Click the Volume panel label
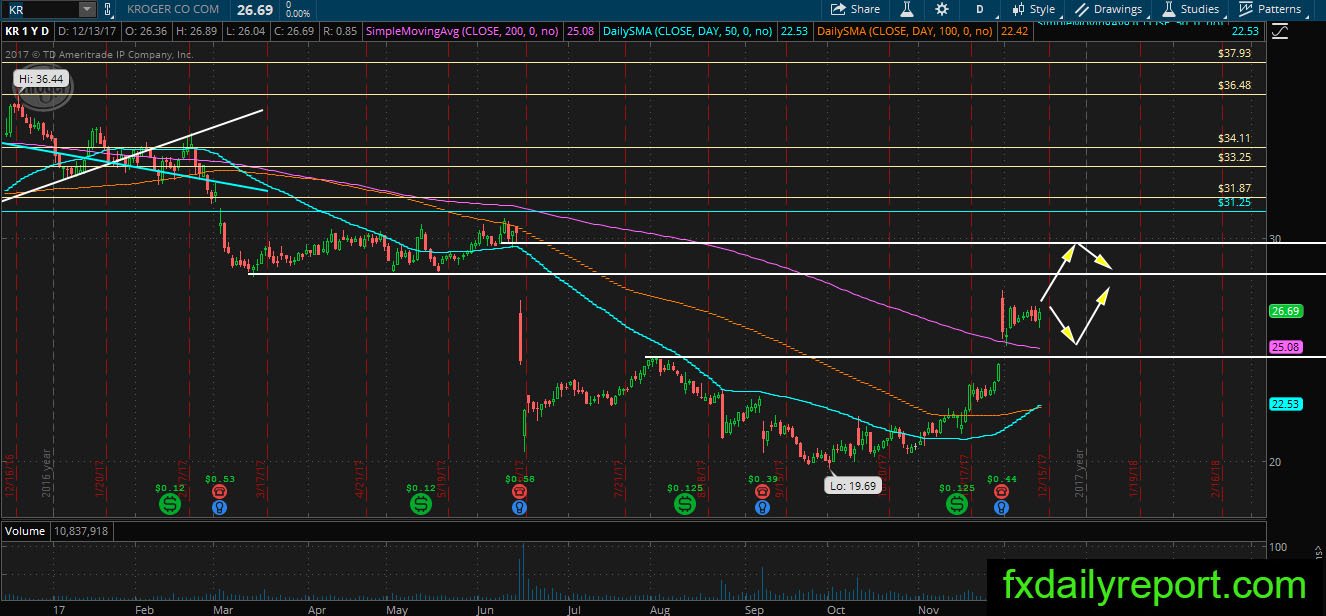Viewport: 1326px width, 616px height. (23, 532)
